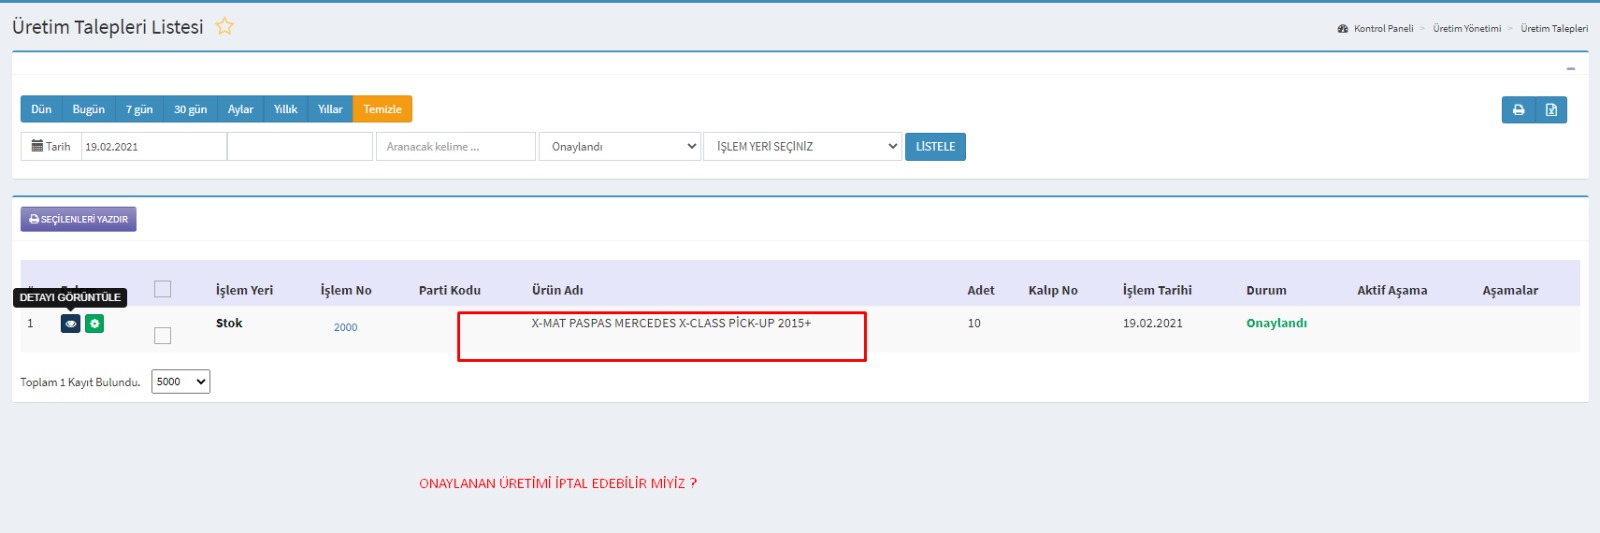Add page to favorites with star icon
This screenshot has width=1600, height=533.
[225, 27]
